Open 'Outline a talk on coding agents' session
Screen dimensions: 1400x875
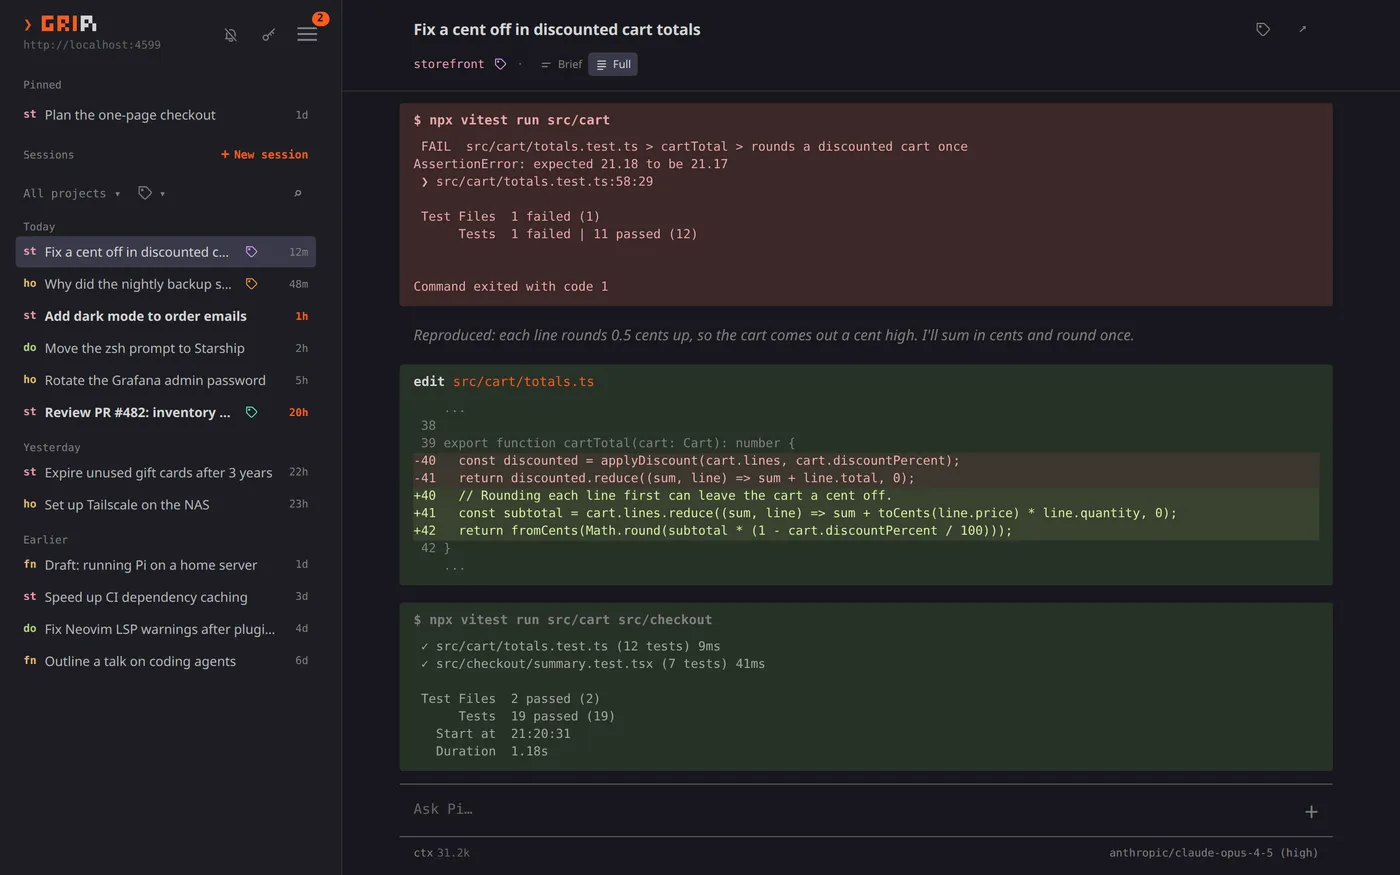166,661
